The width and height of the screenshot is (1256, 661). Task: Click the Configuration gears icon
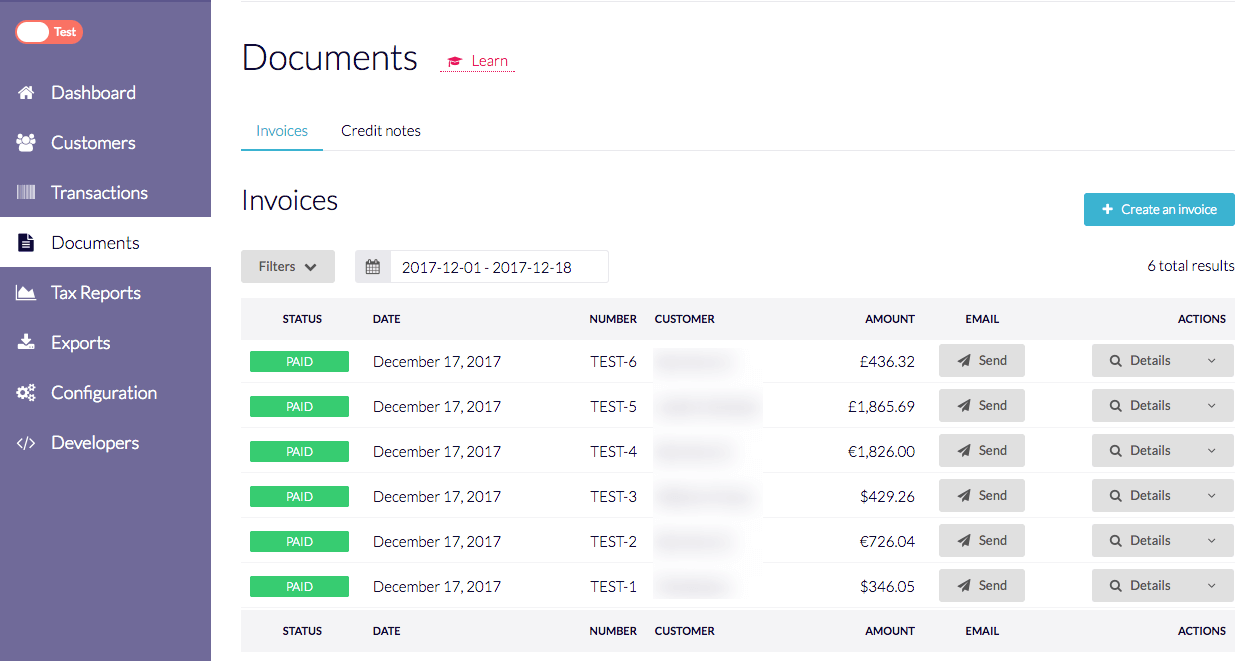[26, 393]
